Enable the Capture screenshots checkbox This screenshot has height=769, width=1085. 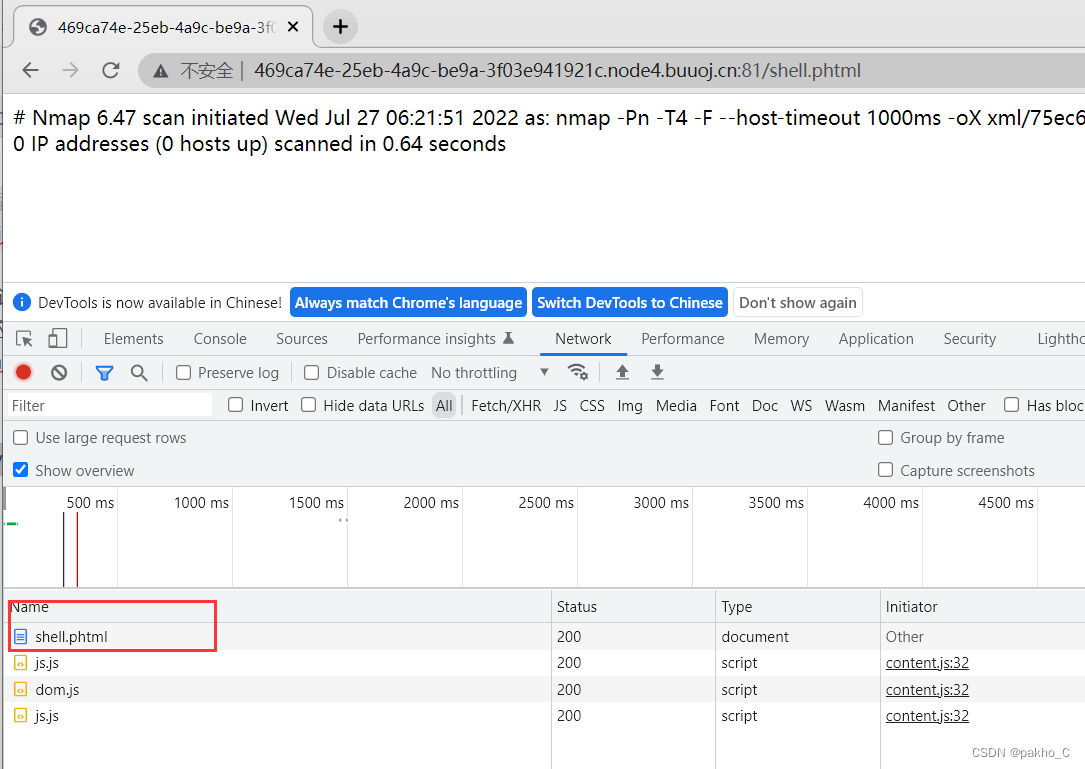[885, 470]
